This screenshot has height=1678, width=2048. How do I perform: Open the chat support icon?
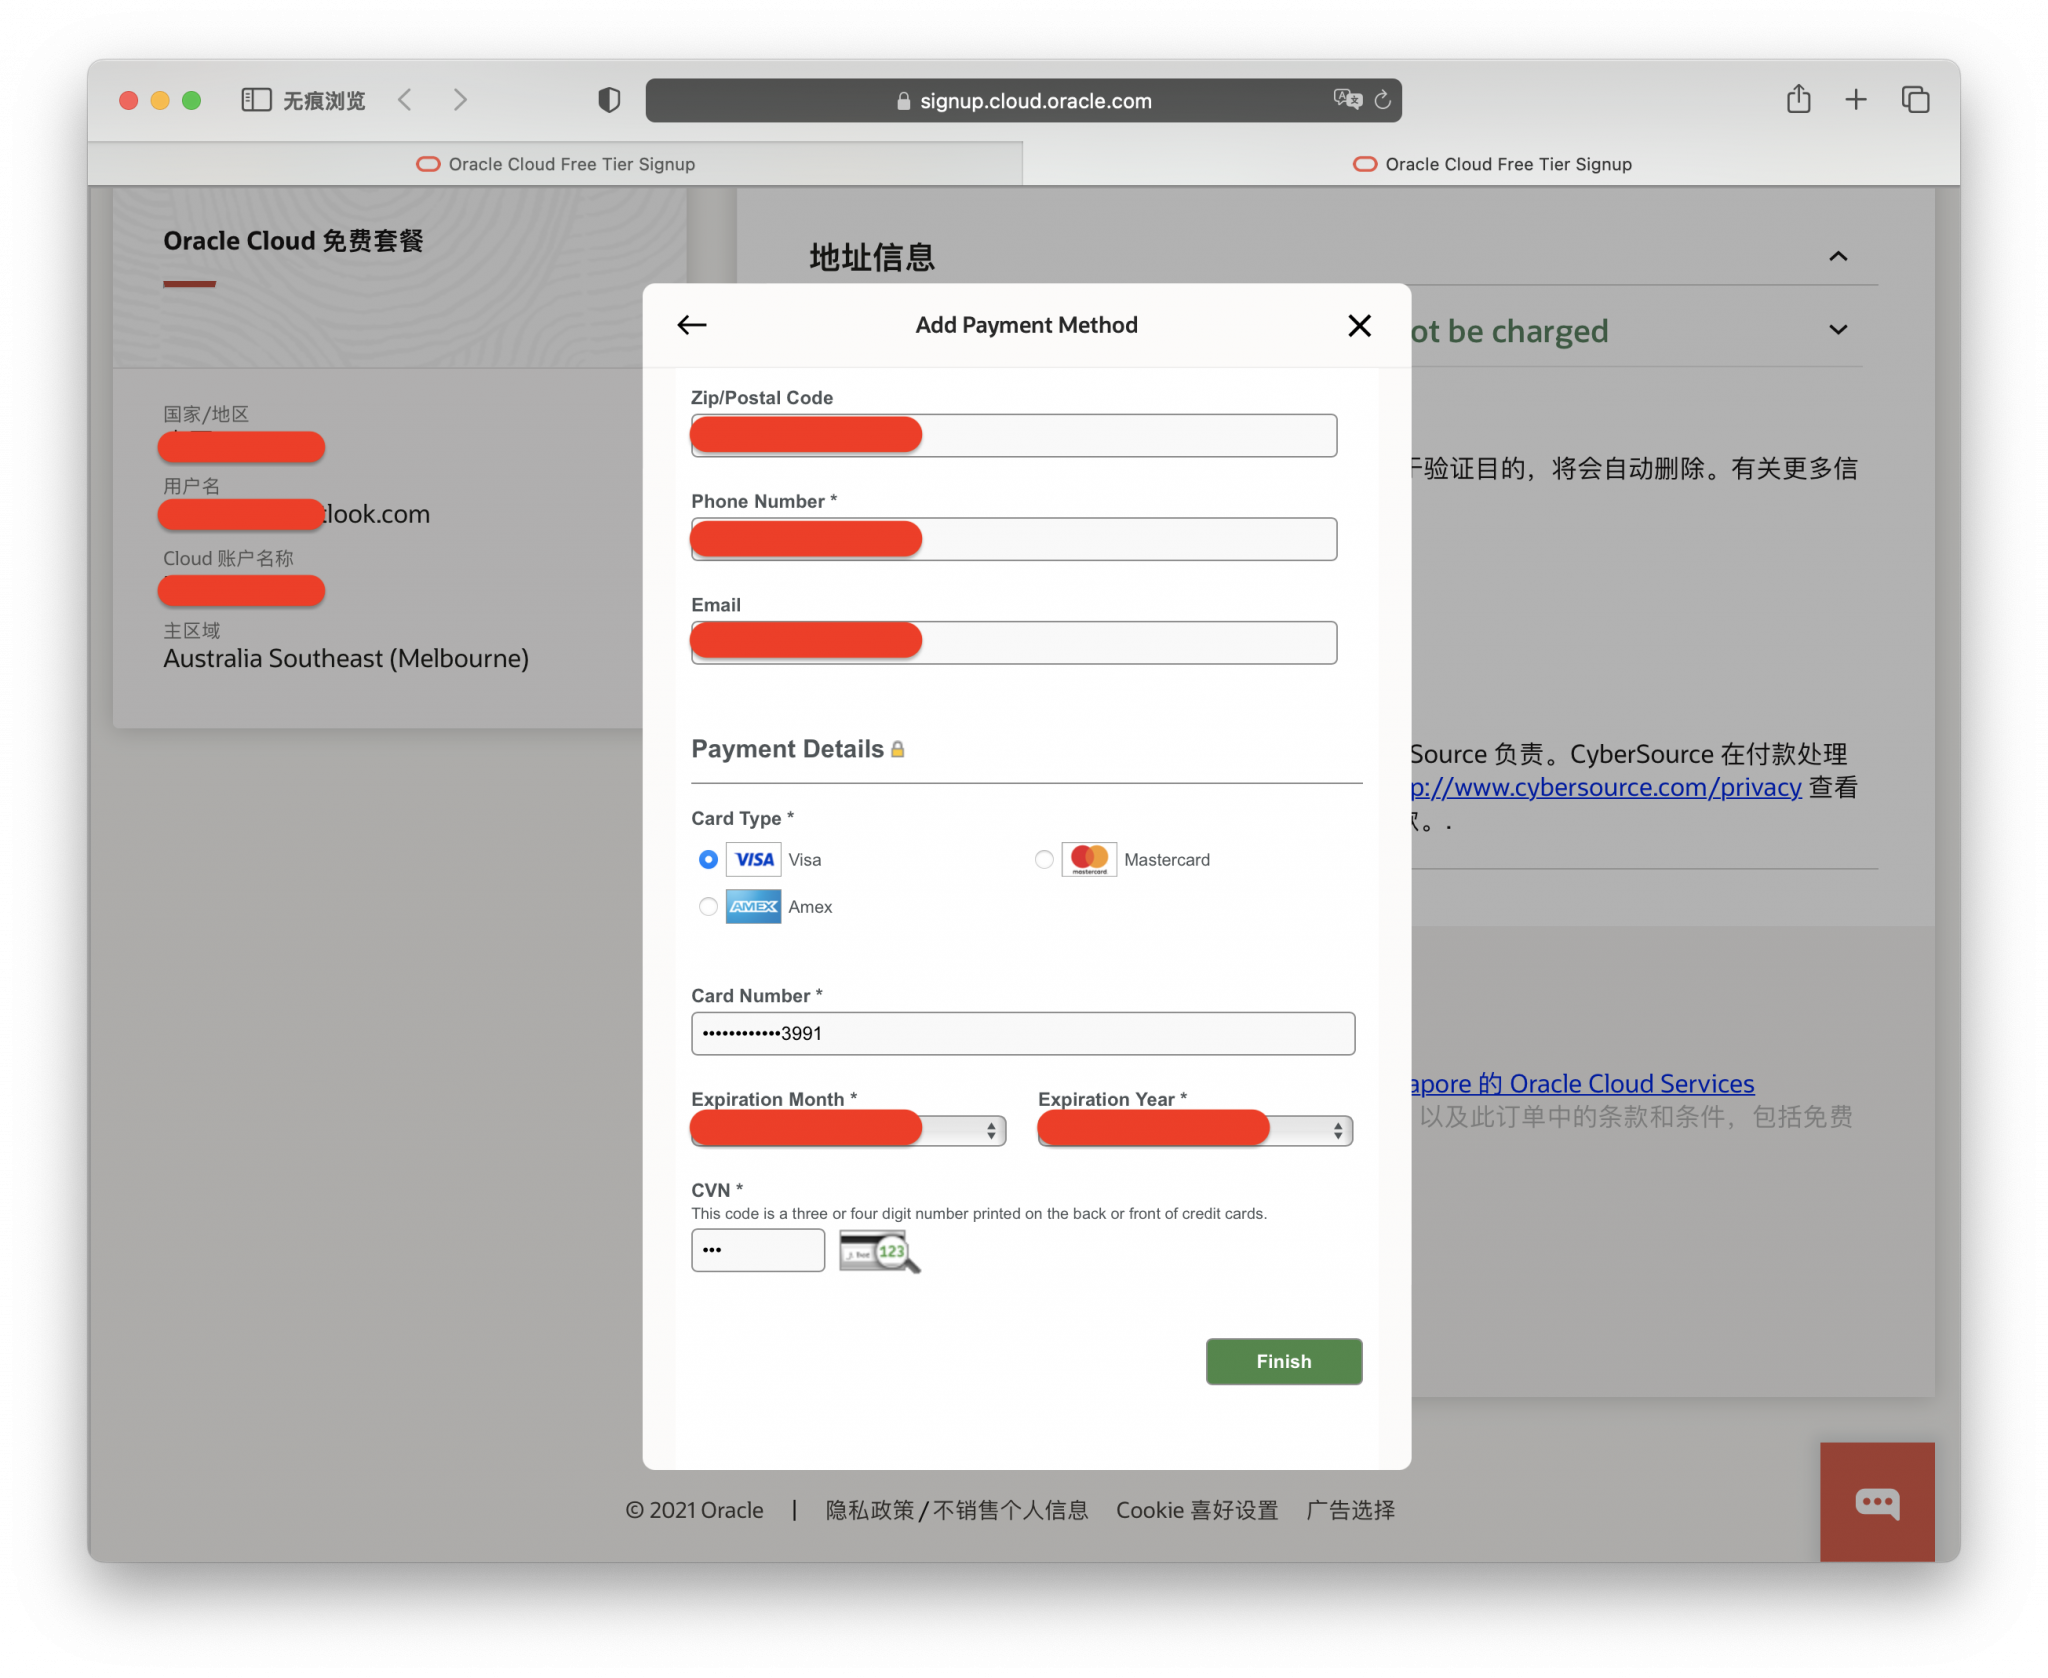(1877, 1501)
